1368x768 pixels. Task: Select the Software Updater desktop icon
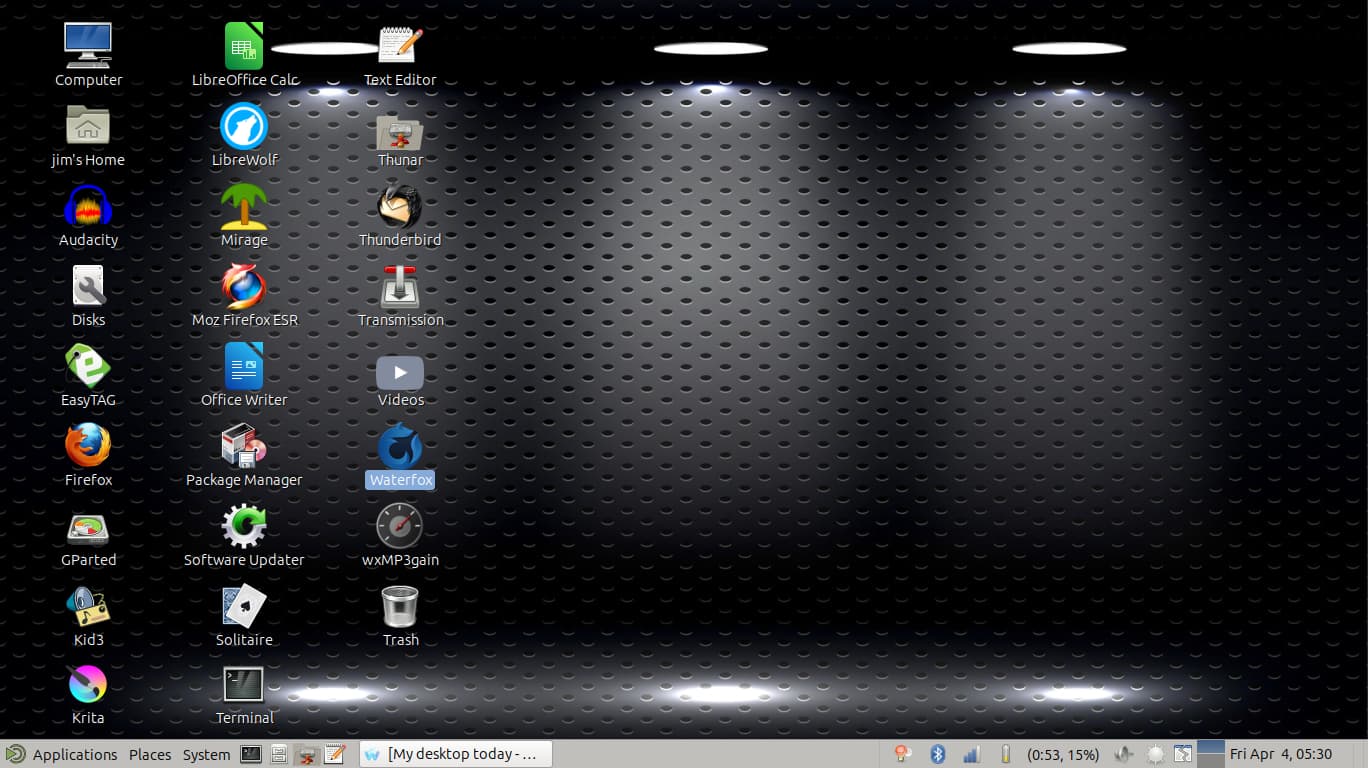tap(244, 526)
